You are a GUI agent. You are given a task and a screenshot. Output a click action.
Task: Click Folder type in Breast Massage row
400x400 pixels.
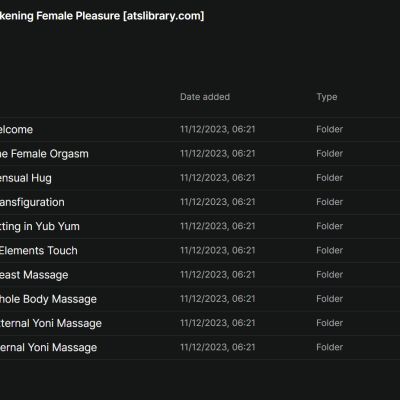(329, 275)
